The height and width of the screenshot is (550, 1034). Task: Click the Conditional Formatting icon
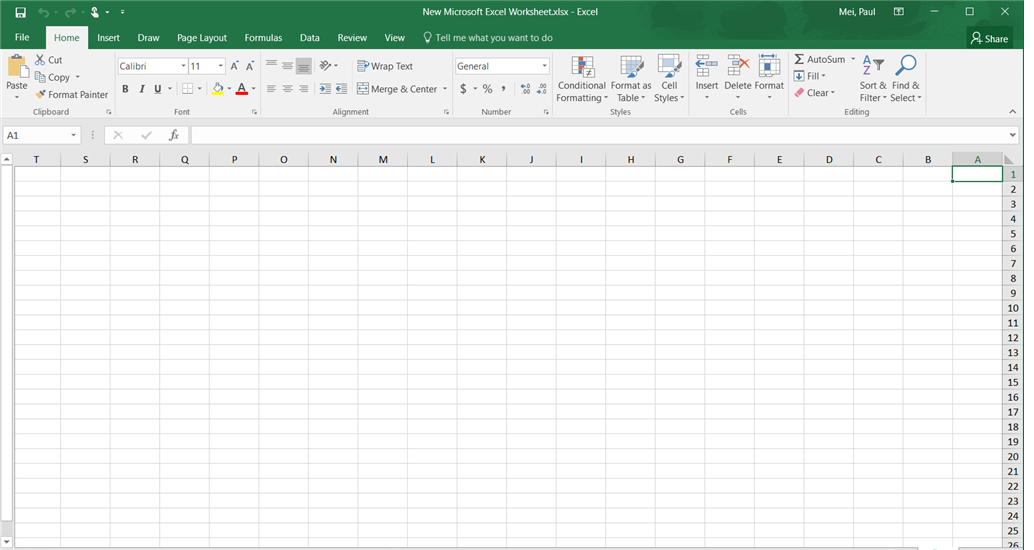tap(582, 67)
